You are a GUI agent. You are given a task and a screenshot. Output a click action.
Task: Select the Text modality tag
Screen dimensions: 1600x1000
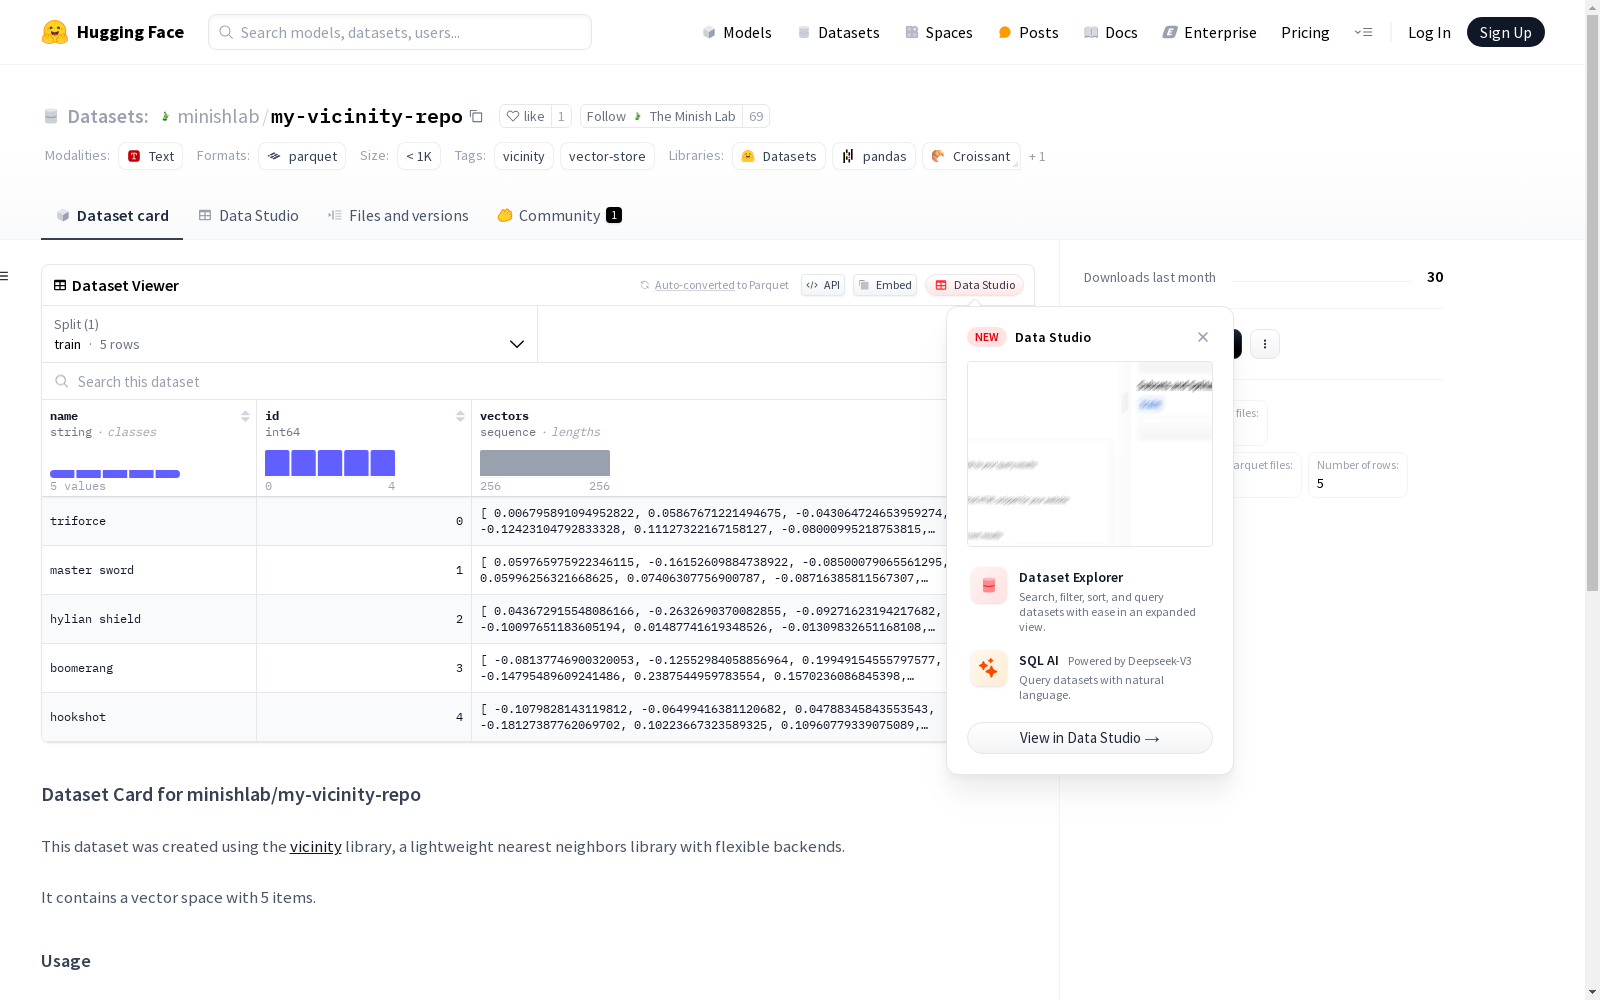(150, 156)
